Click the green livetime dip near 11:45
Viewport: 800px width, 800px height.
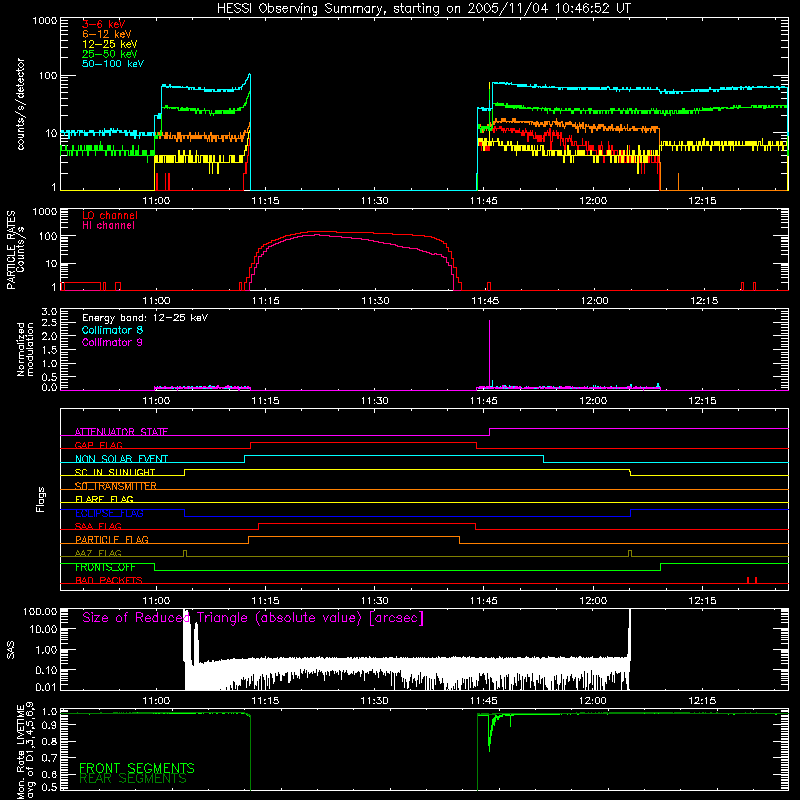tap(490, 733)
